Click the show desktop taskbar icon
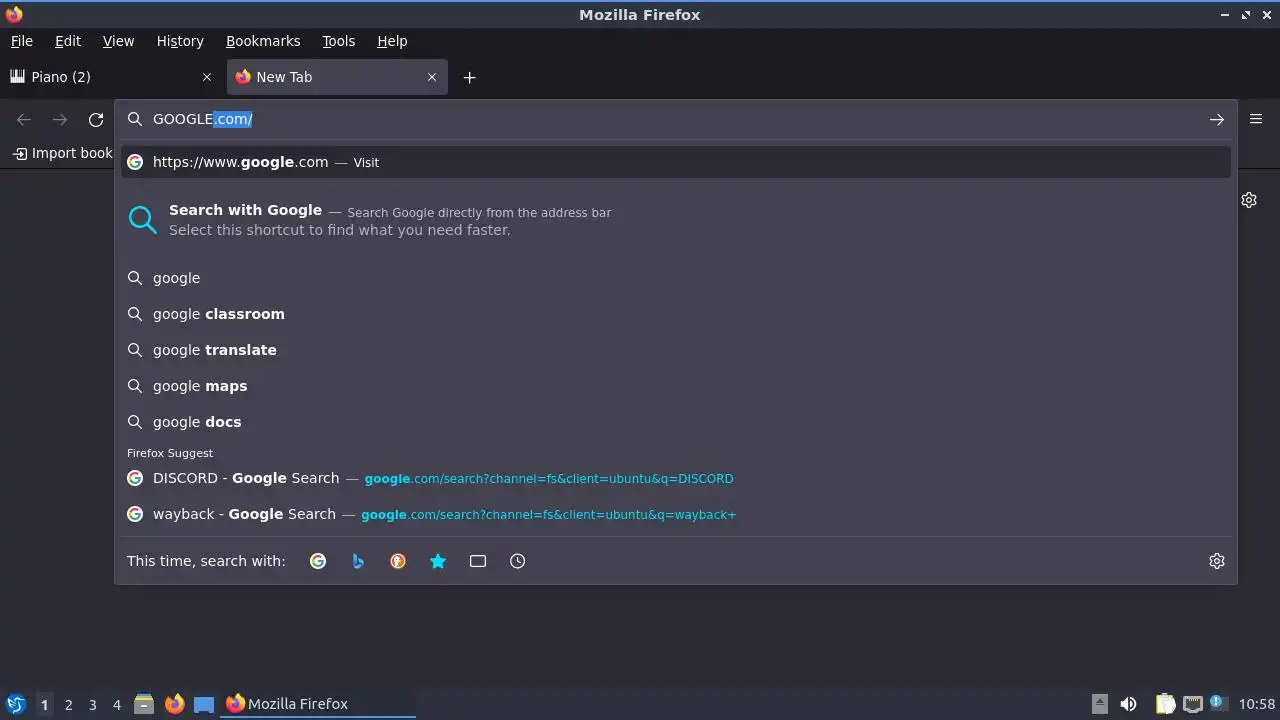1280x720 pixels. 204,704
